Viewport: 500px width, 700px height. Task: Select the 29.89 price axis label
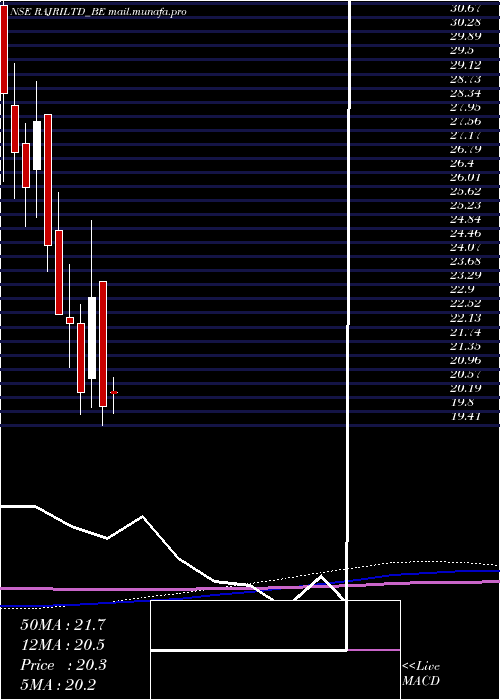pos(465,36)
